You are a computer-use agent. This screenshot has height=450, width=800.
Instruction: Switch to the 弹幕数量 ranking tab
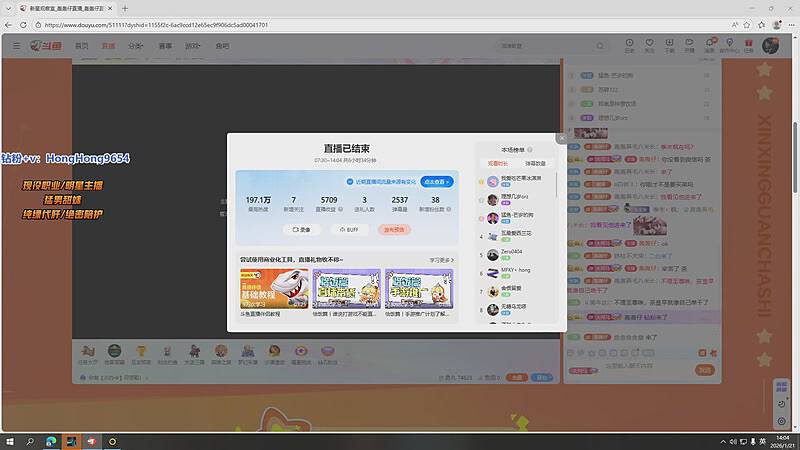[535, 163]
